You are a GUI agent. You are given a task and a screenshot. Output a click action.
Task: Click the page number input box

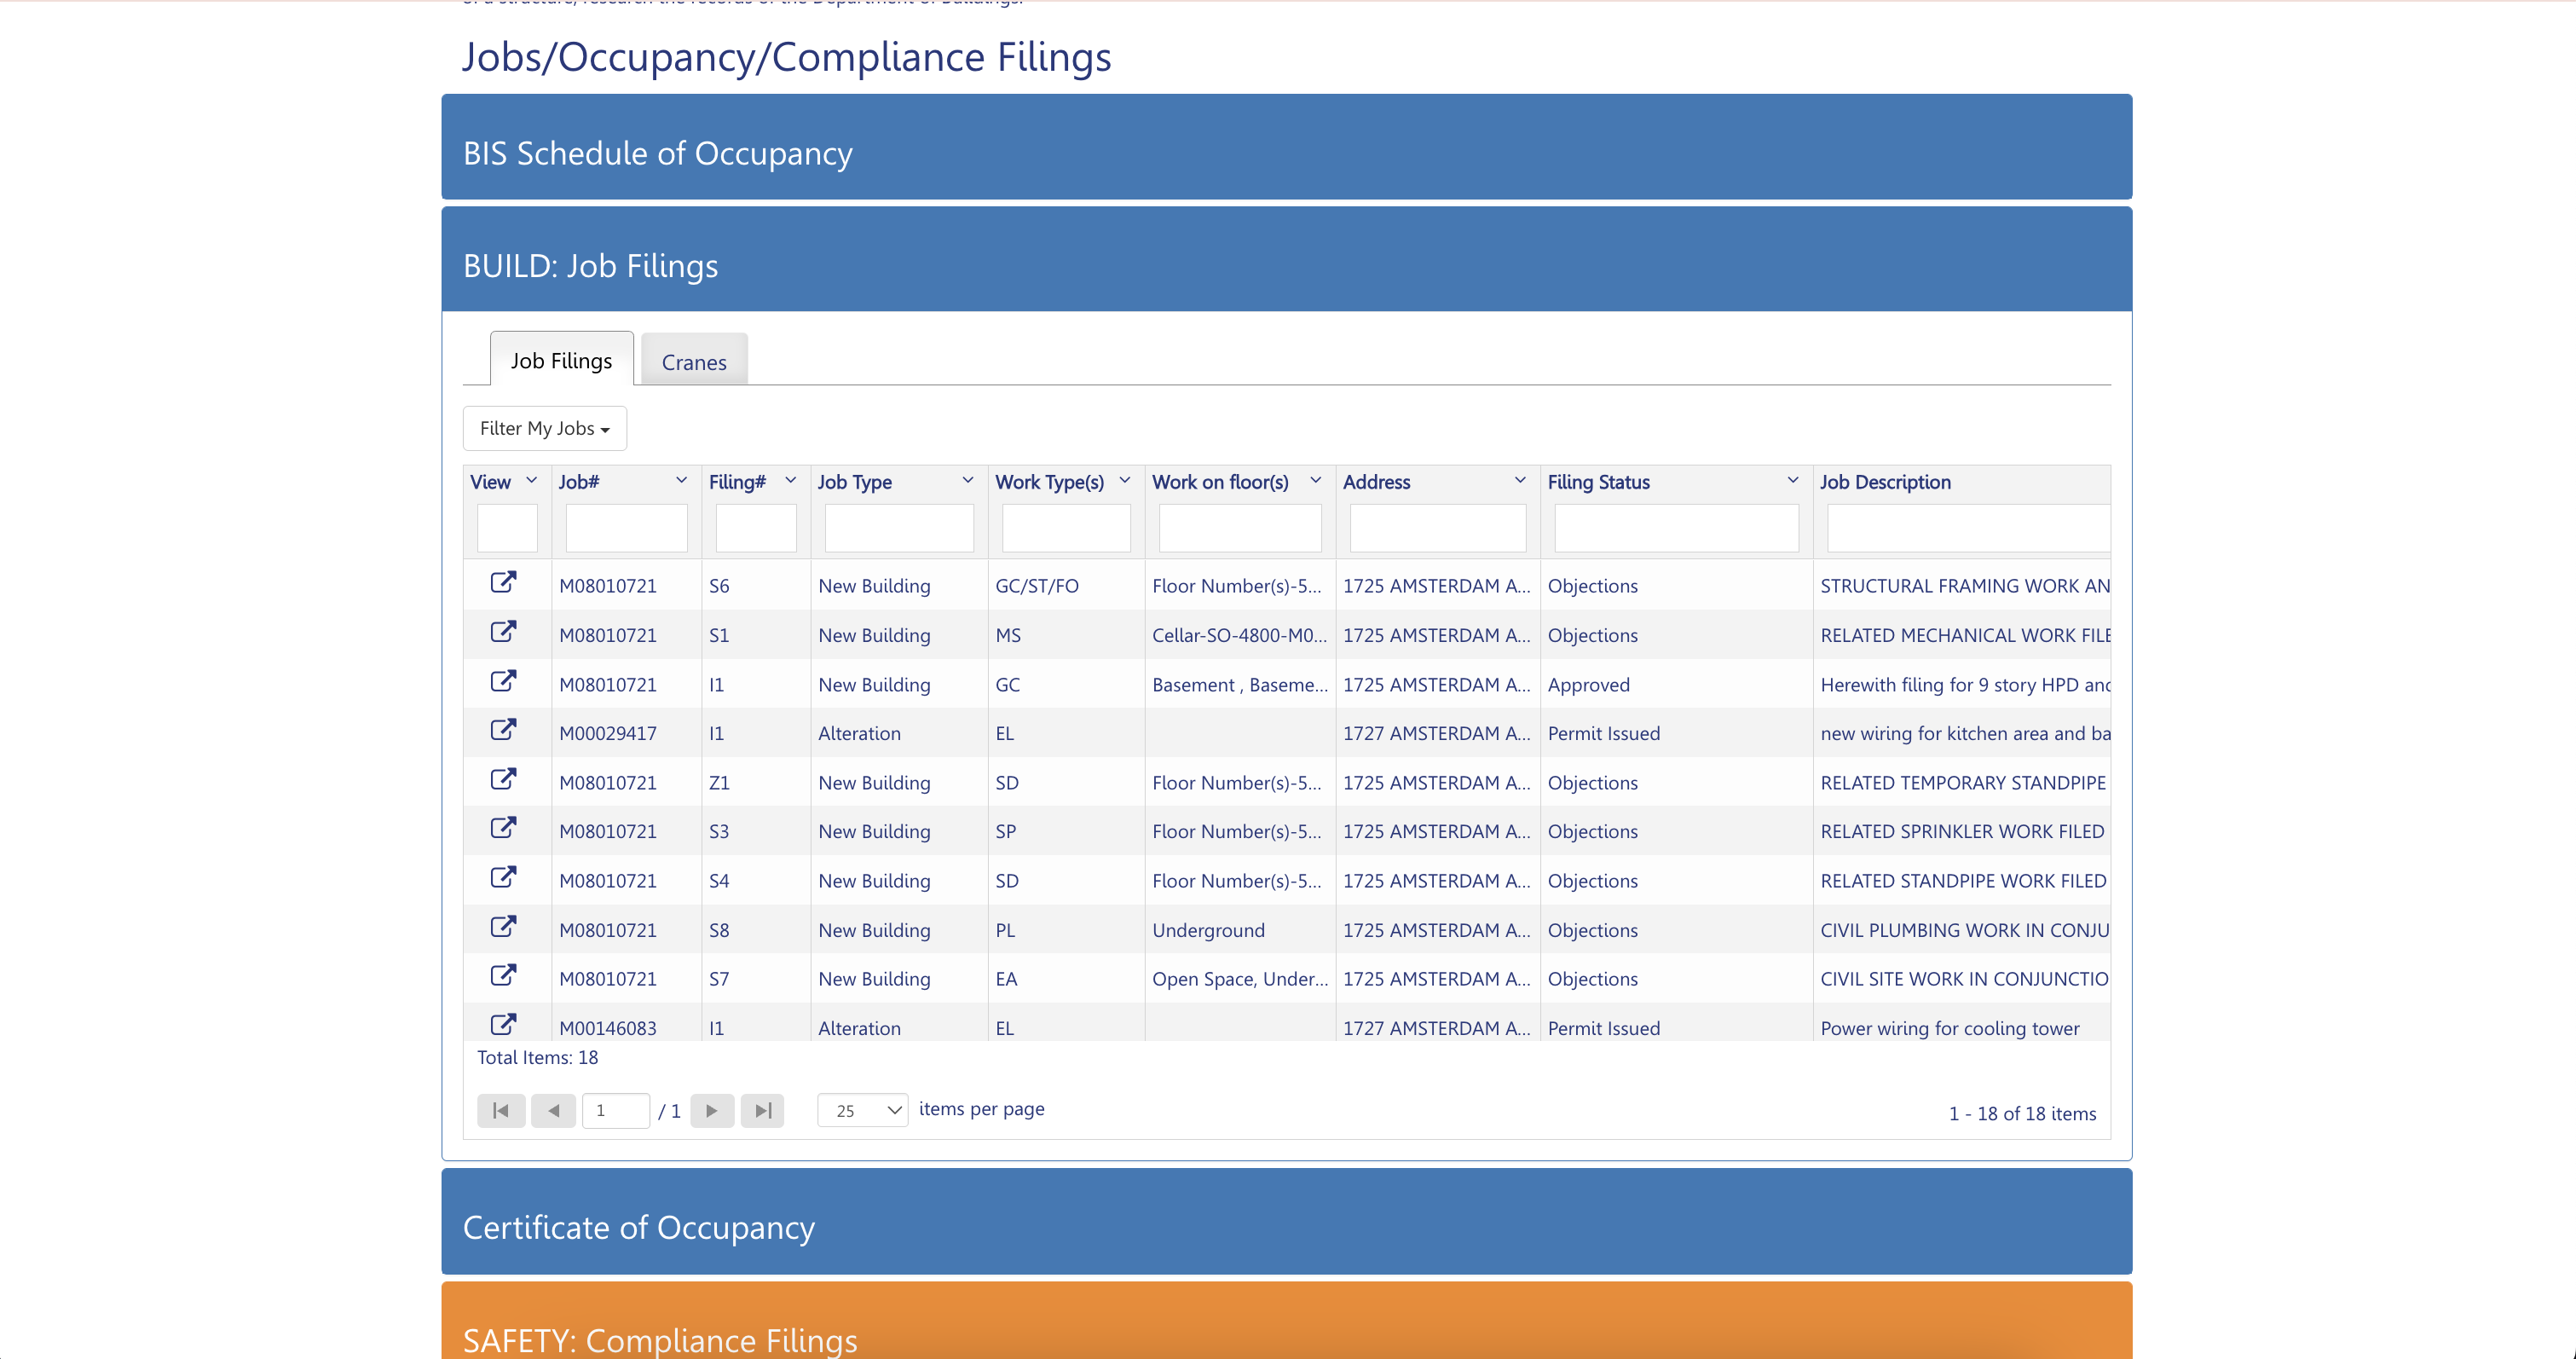616,1110
